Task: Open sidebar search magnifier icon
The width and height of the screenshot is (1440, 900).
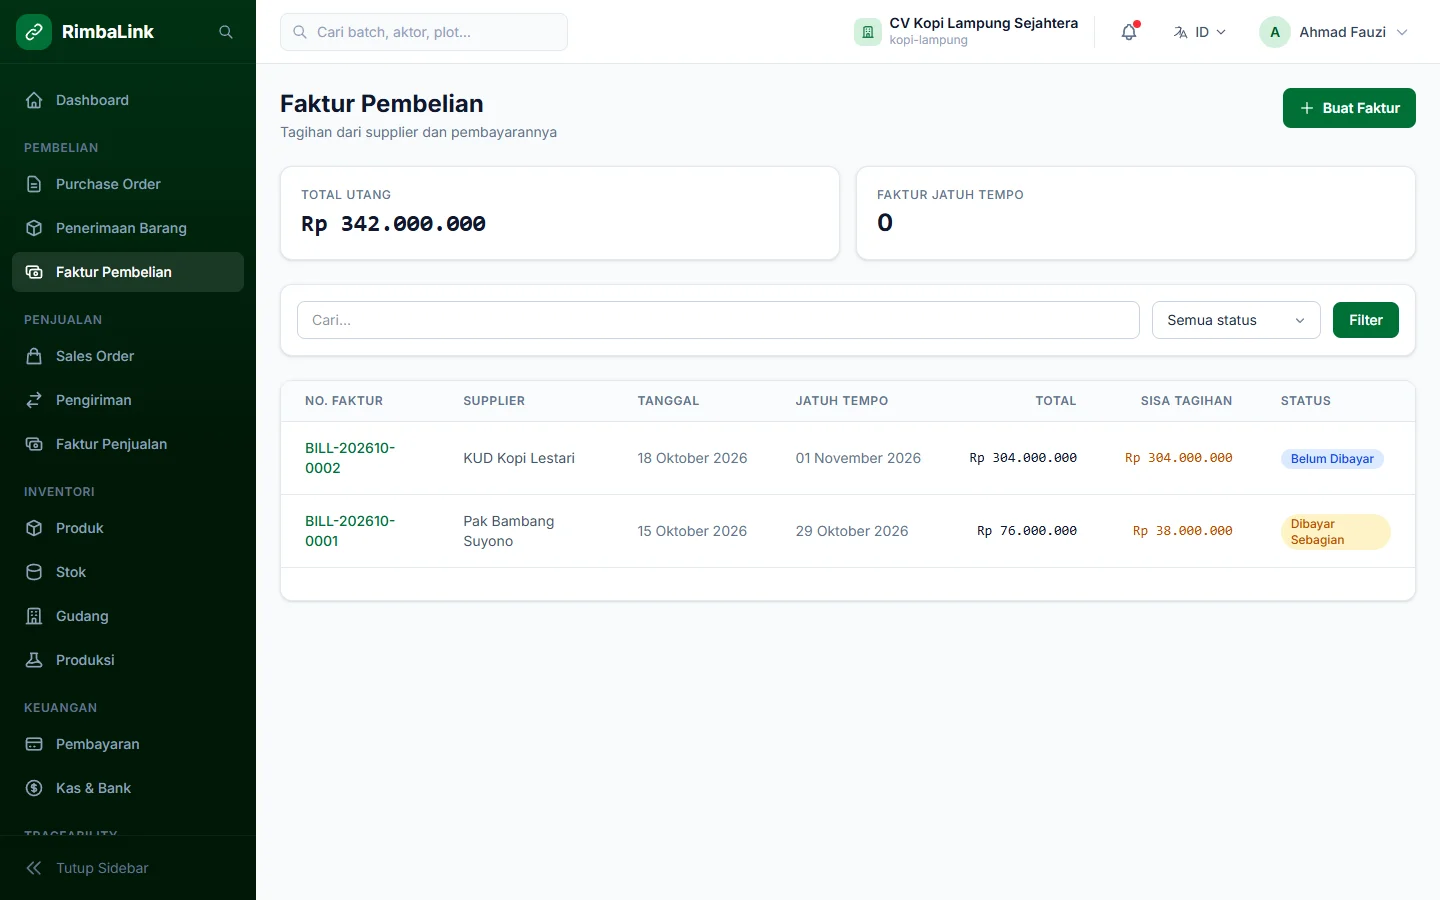Action: 226,32
